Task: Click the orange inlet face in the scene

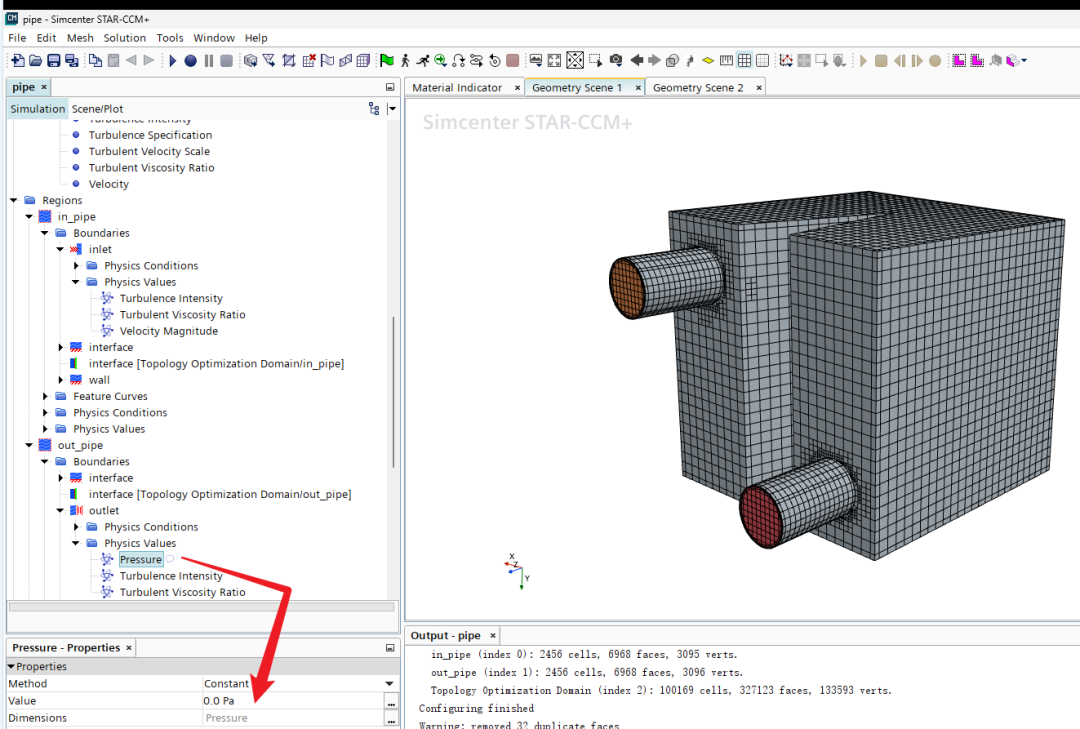Action: (x=626, y=287)
